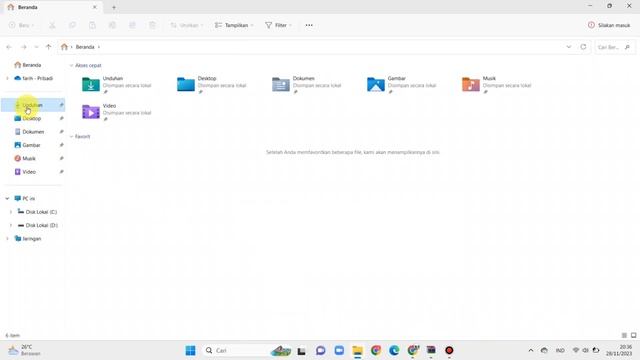The height and width of the screenshot is (360, 640).
Task: Add a new tab with plus button
Action: point(114,7)
